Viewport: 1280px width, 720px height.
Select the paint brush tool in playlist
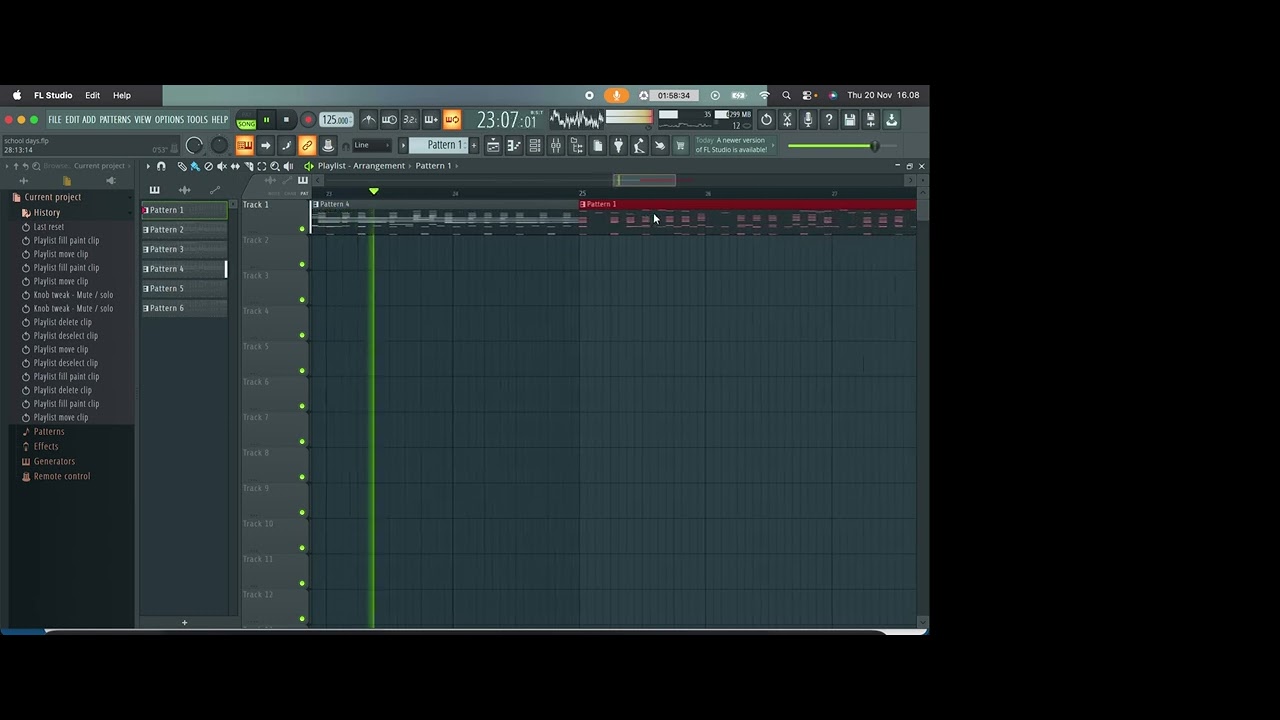coord(195,166)
